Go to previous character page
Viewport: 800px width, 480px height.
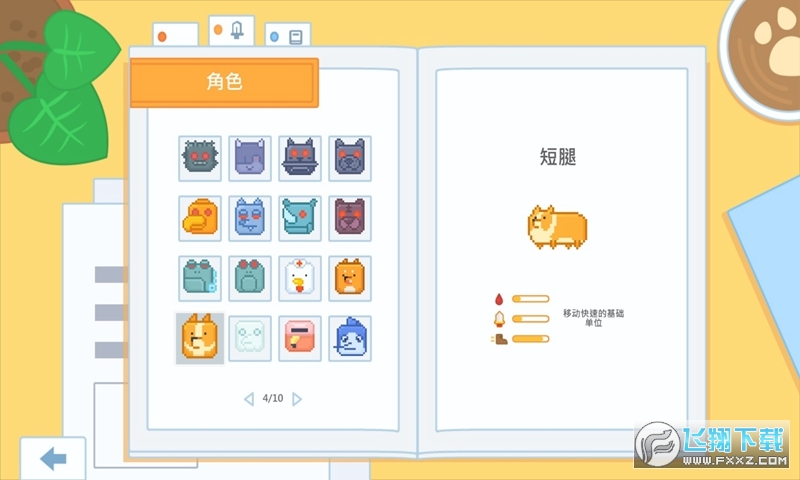click(x=249, y=398)
